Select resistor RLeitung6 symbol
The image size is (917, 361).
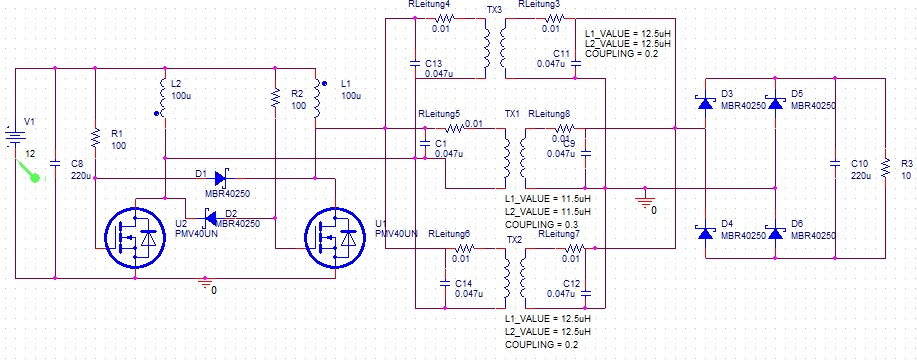click(x=464, y=248)
